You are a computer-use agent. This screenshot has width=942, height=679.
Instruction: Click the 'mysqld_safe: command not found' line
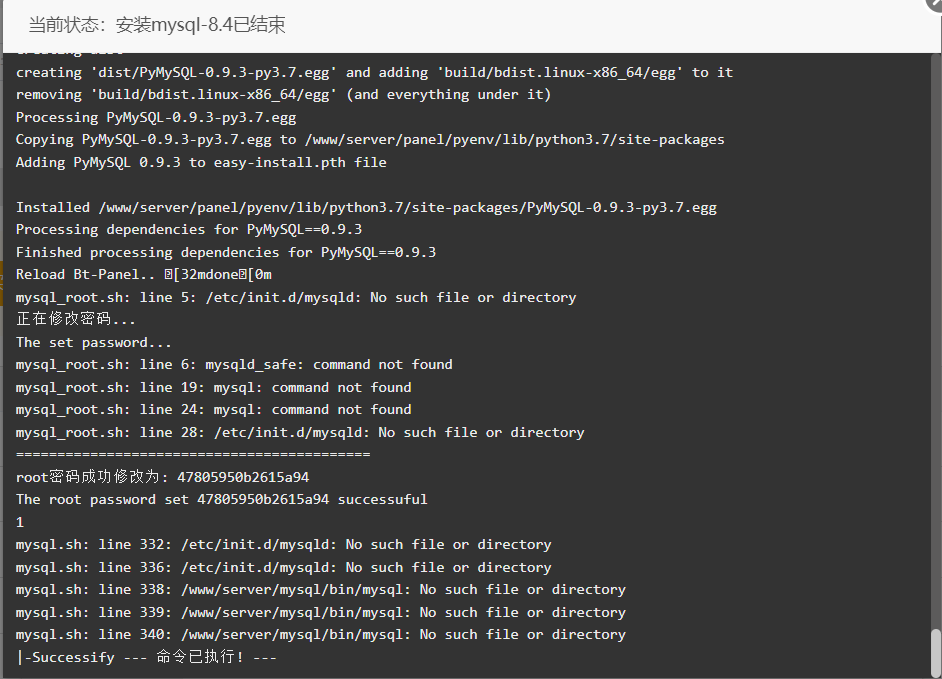click(x=234, y=365)
